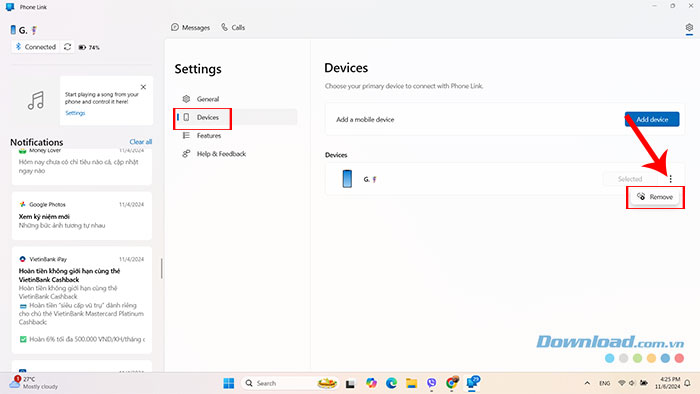Open the Settings gear icon
Screen dimensions: 700x394
tap(689, 28)
